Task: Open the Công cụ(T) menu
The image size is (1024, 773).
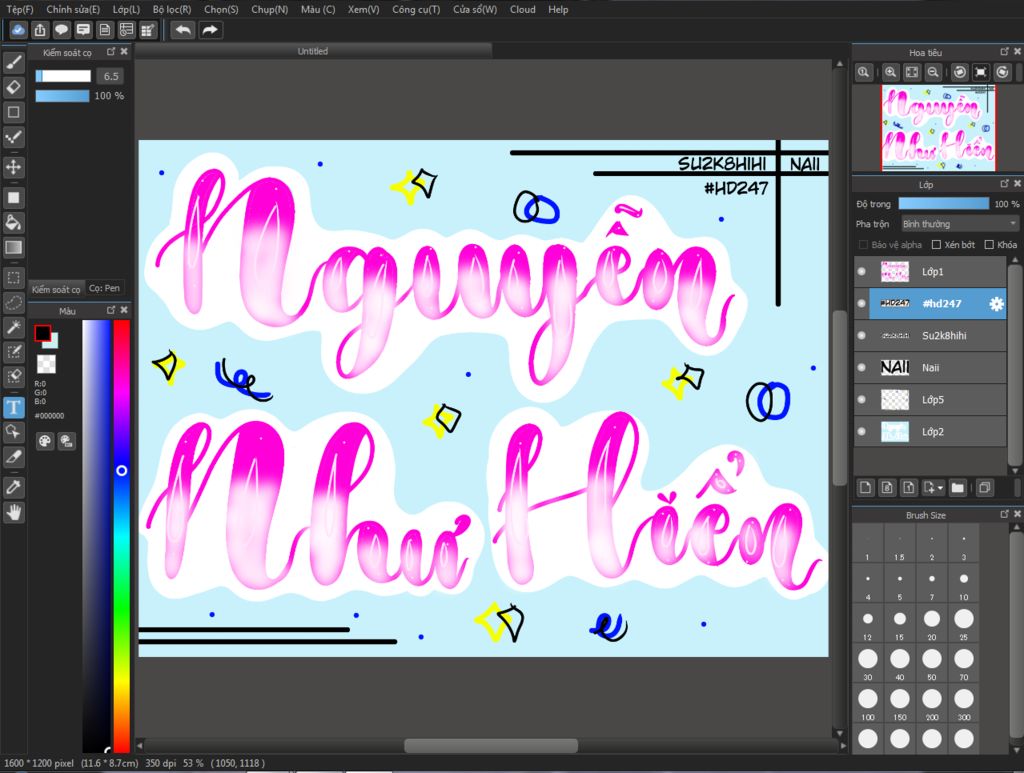Action: click(x=416, y=9)
